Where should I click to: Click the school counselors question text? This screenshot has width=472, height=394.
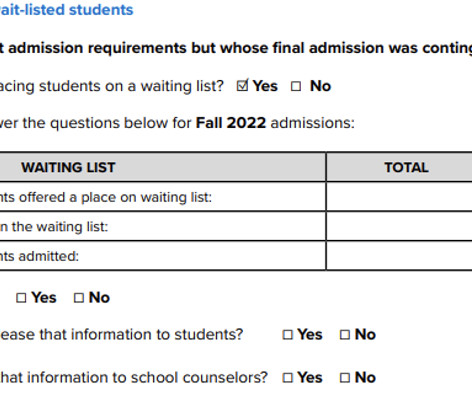click(x=134, y=378)
